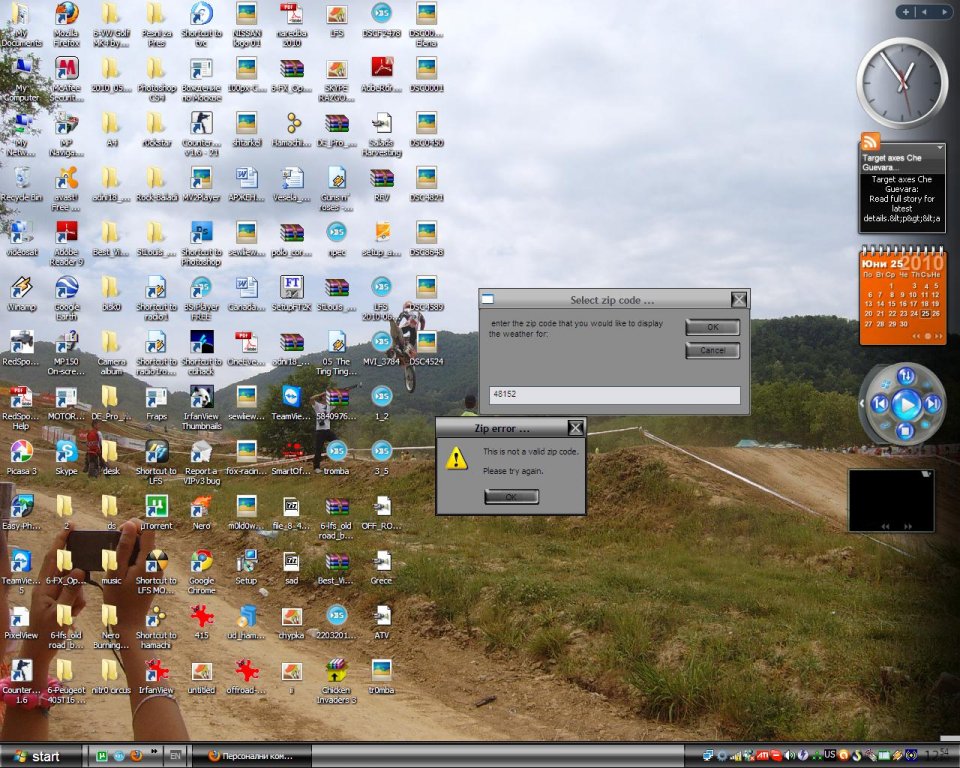Expand the quick launch overflow chevron
This screenshot has height=768, width=960.
pos(154,750)
